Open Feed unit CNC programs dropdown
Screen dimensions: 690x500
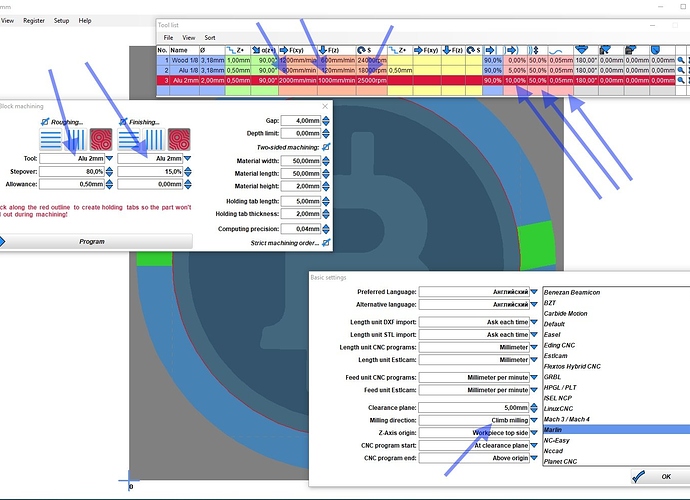534,378
